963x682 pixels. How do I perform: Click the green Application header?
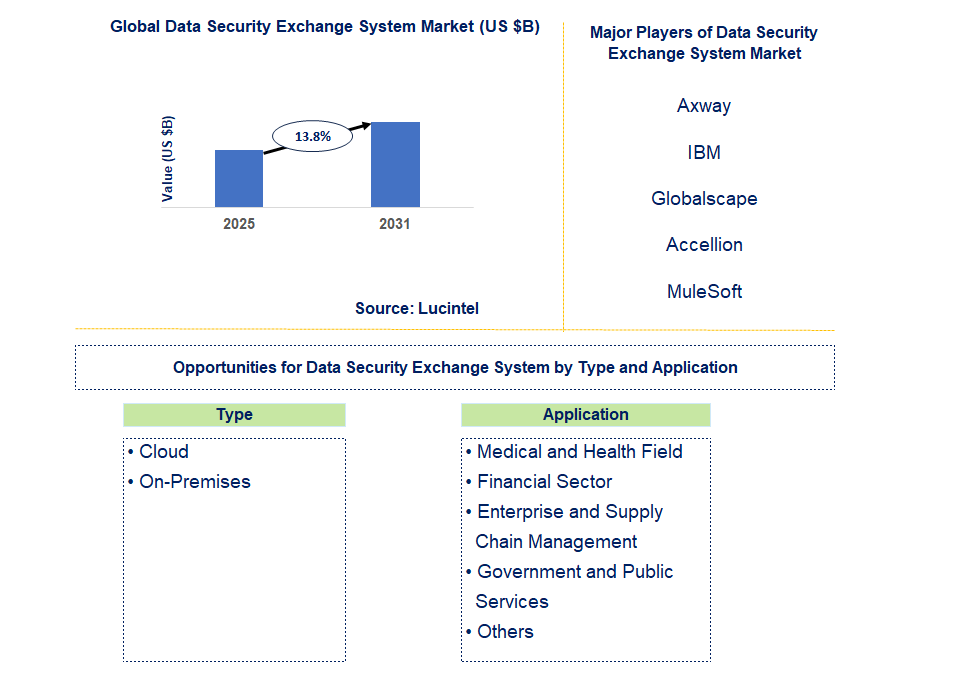point(586,415)
